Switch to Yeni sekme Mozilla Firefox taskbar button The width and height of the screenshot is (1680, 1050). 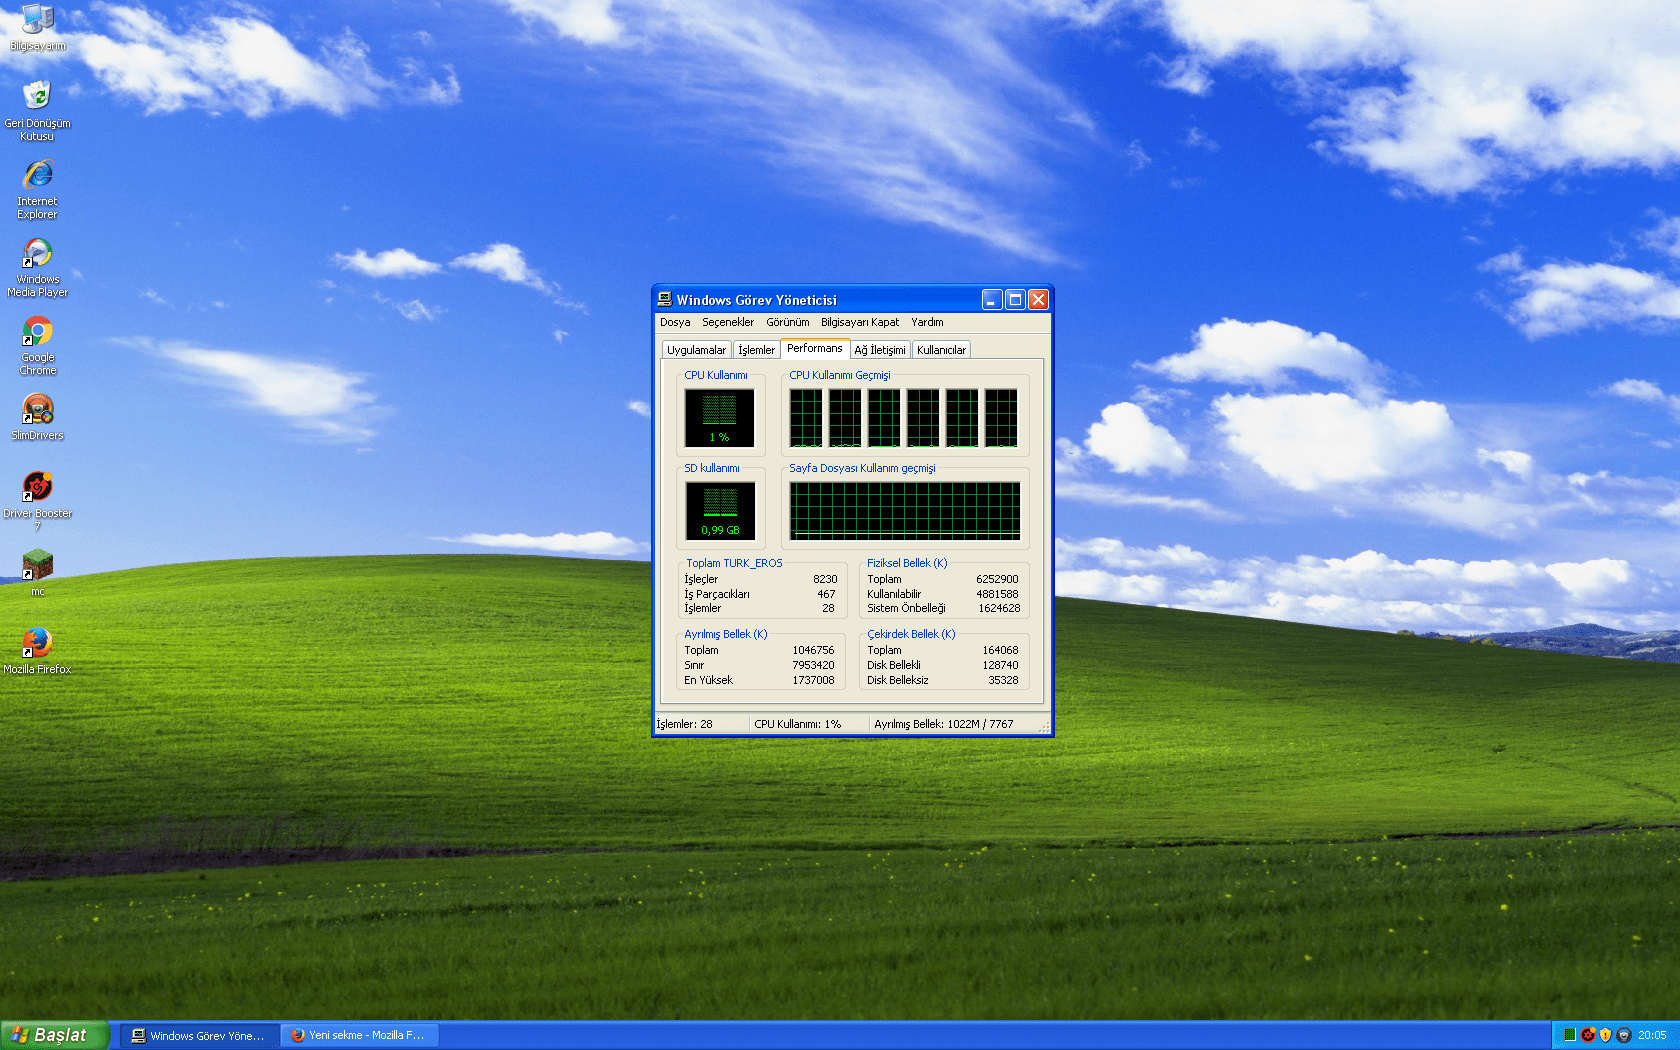(x=358, y=1035)
